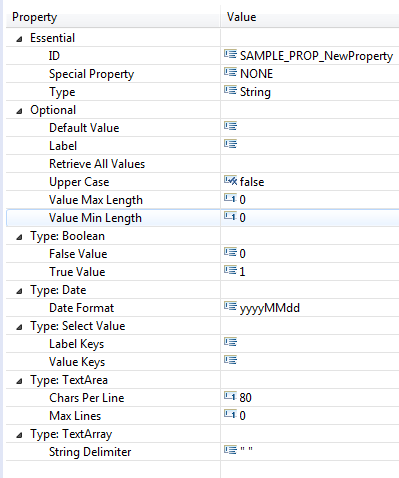Click the Type: TextArray category label
The height and width of the screenshot is (478, 399).
[71, 434]
